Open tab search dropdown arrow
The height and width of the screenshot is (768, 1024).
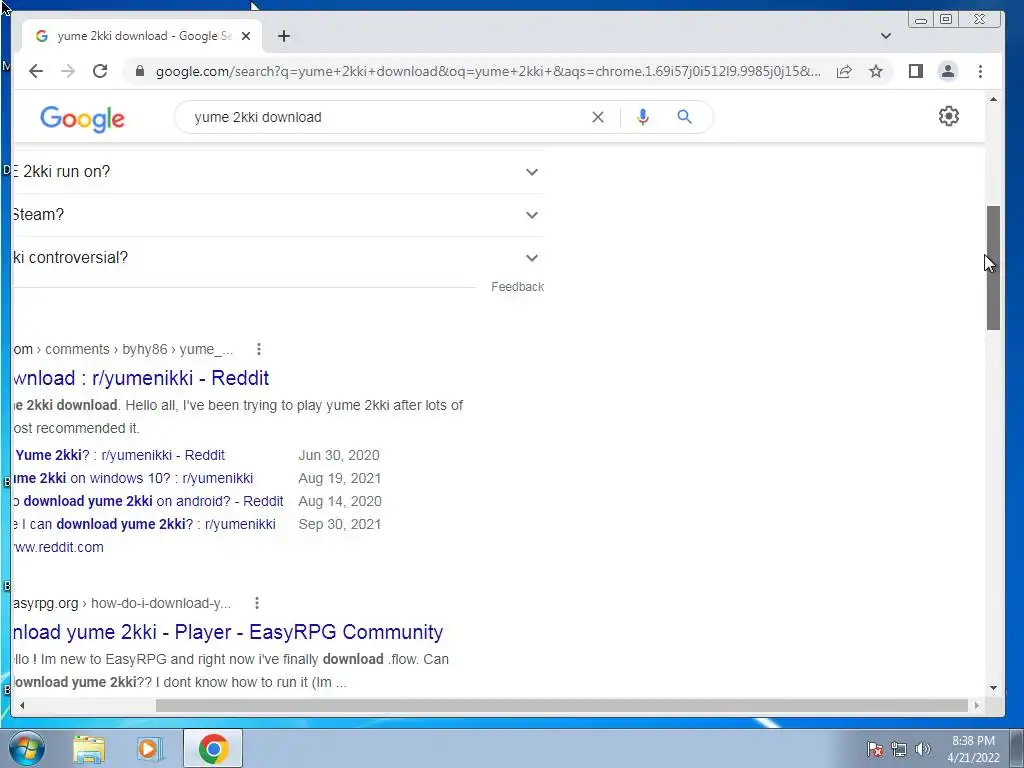pos(886,36)
